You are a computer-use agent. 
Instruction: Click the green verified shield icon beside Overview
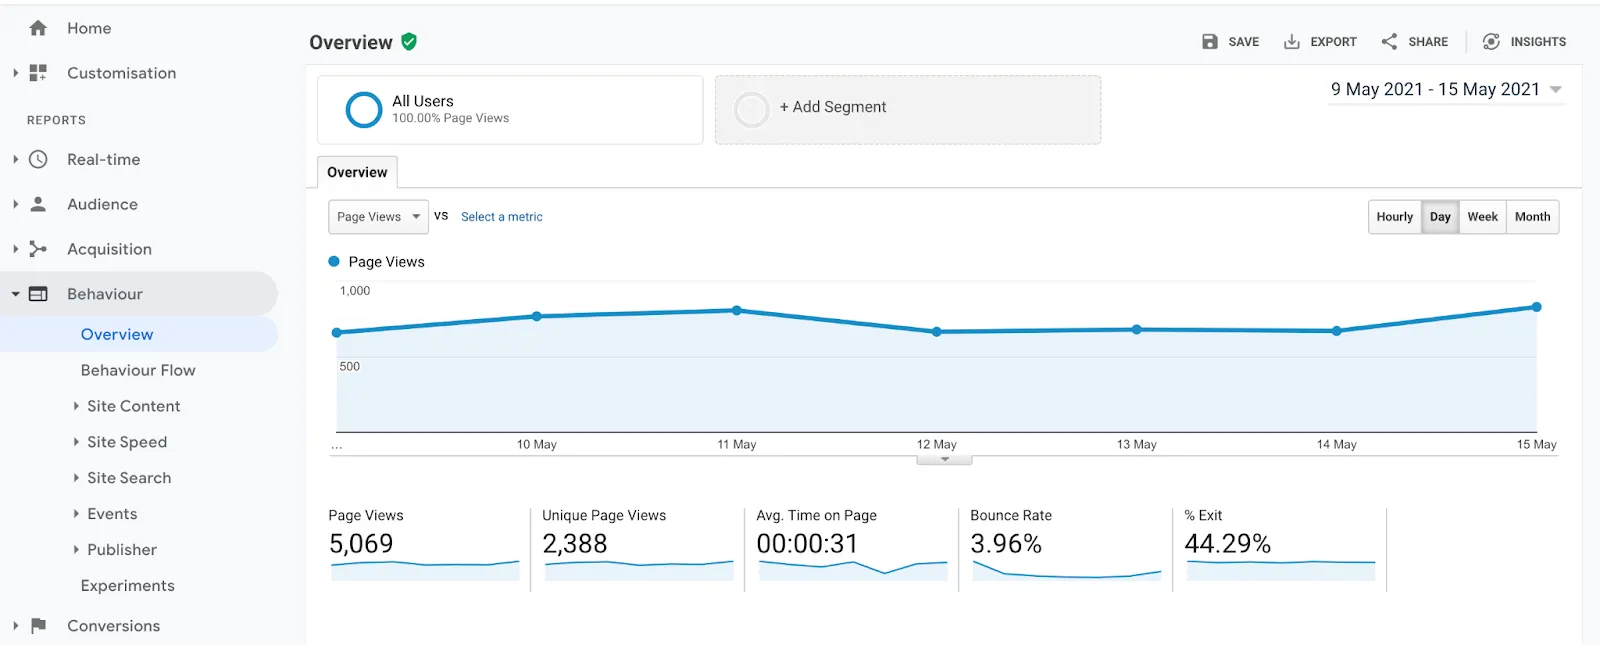[409, 42]
